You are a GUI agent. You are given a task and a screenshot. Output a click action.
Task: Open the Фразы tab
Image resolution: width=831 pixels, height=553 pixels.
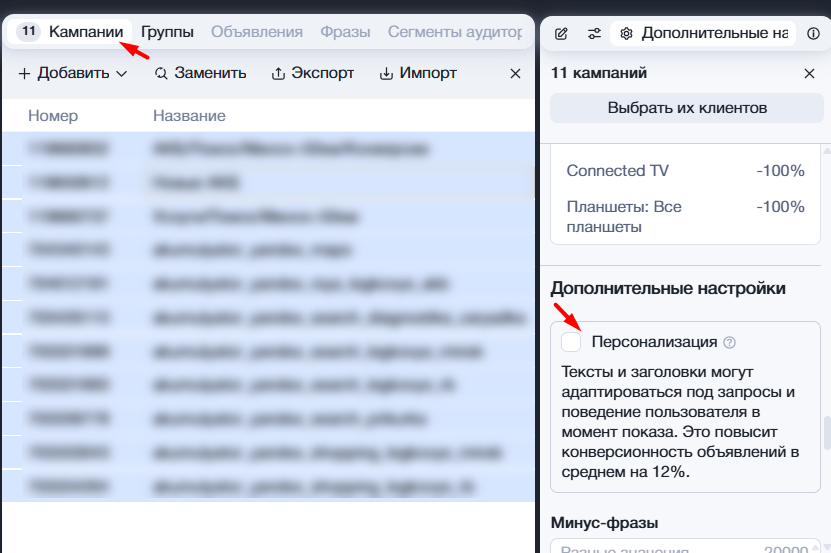(x=345, y=32)
